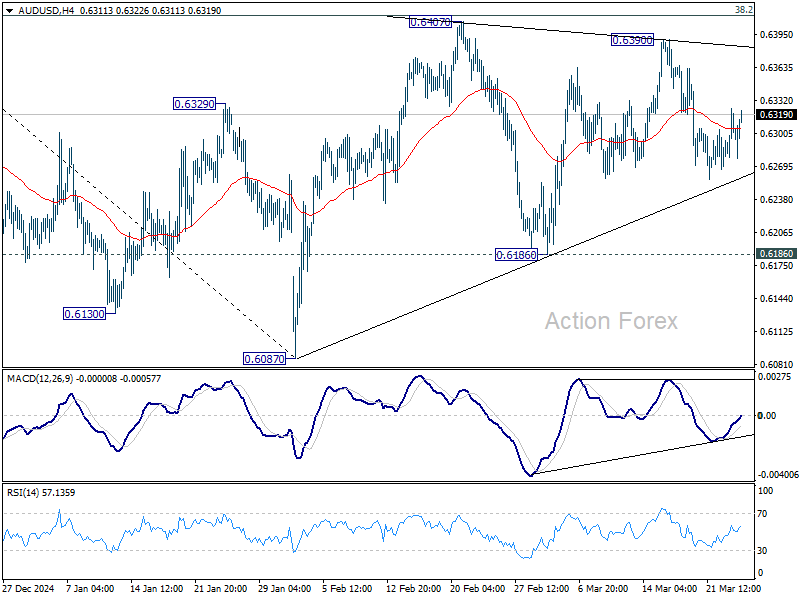800x600 pixels.
Task: Click the RSI 30 level label
Action: [762, 551]
